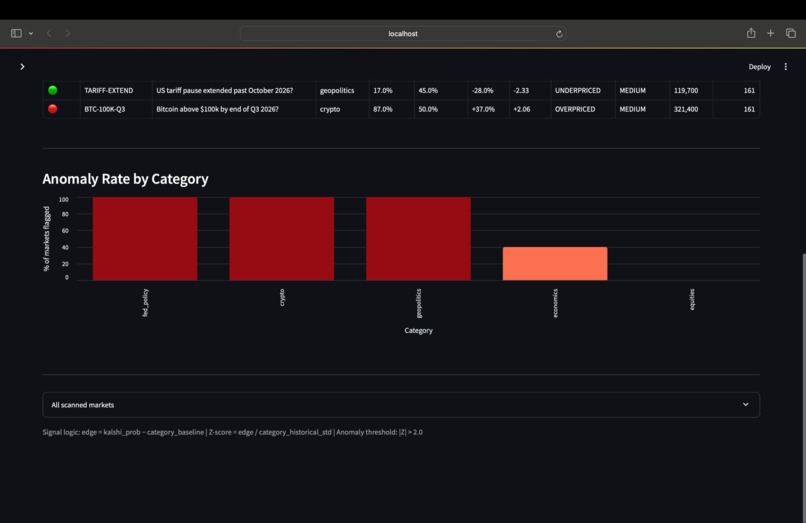Screen dimensions: 806x523
Task: Select the US tariff pause question cell
Action: [233, 91]
